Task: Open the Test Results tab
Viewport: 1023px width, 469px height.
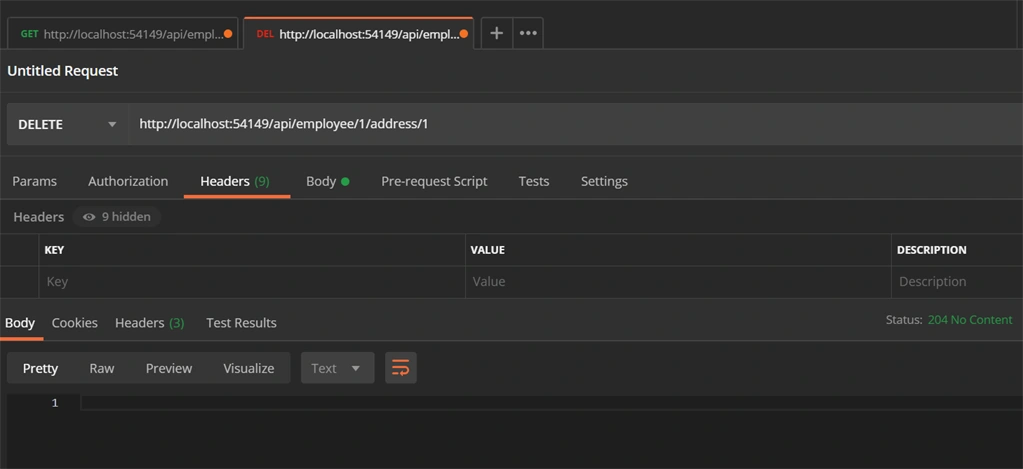Action: click(x=241, y=323)
